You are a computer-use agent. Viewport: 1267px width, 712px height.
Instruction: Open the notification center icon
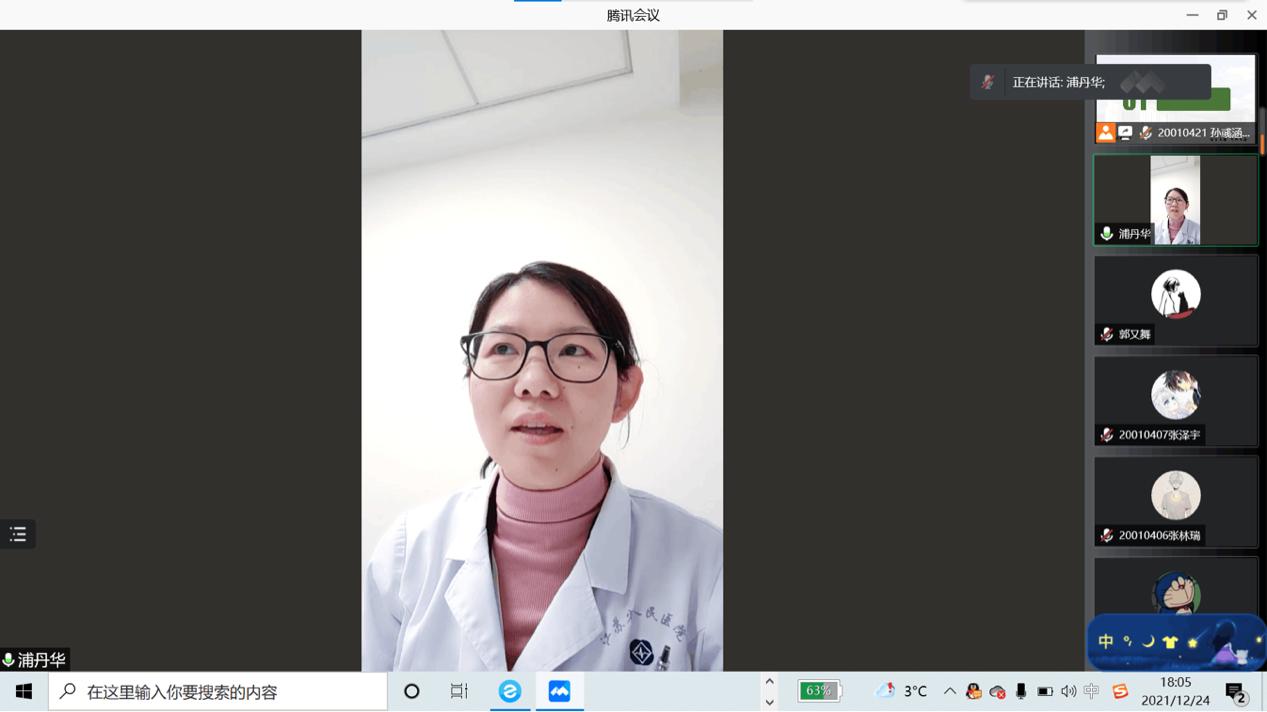[1236, 692]
